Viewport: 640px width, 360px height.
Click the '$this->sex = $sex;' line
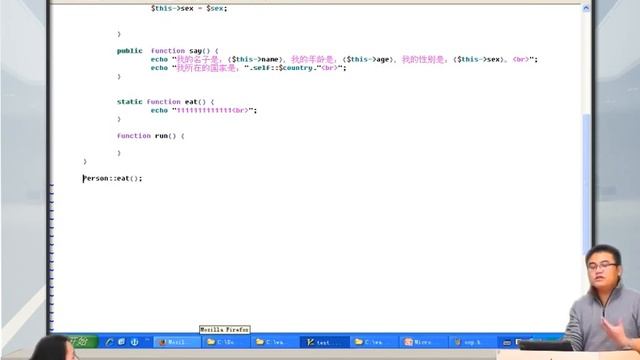pyautogui.click(x=189, y=8)
